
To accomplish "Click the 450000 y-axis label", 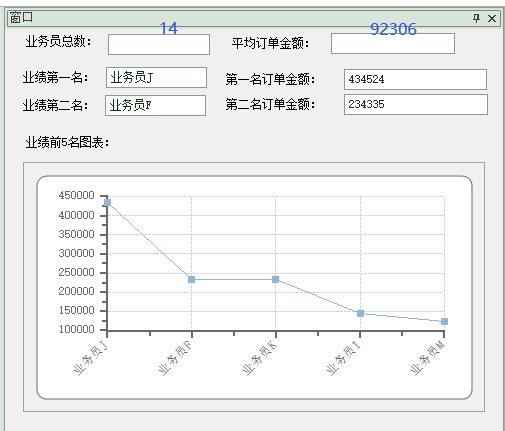I will [76, 195].
